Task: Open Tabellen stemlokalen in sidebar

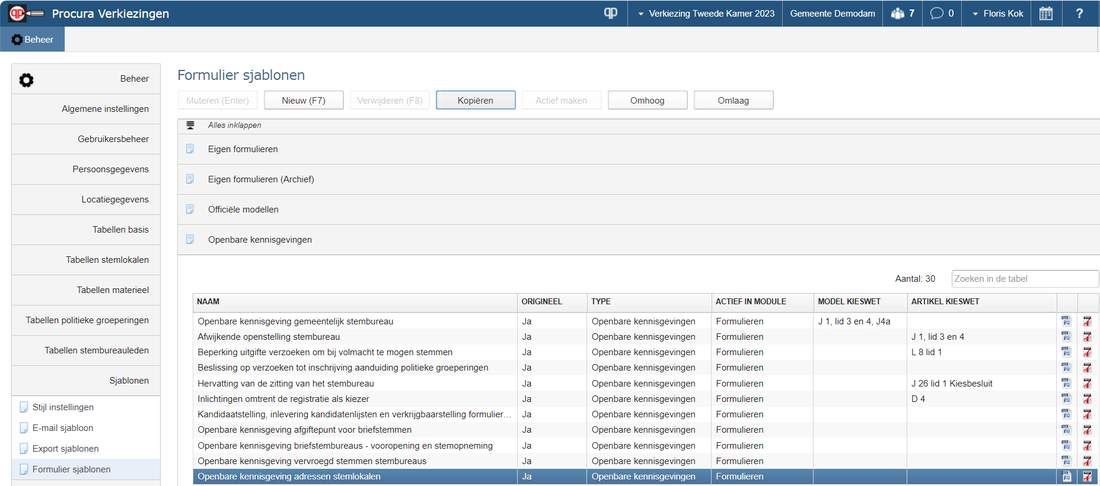Action: point(86,259)
